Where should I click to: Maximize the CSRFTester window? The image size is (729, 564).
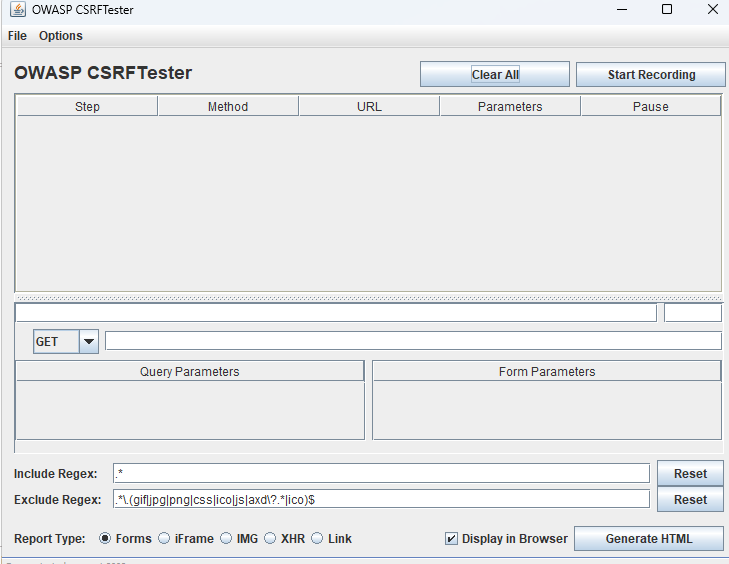[667, 9]
